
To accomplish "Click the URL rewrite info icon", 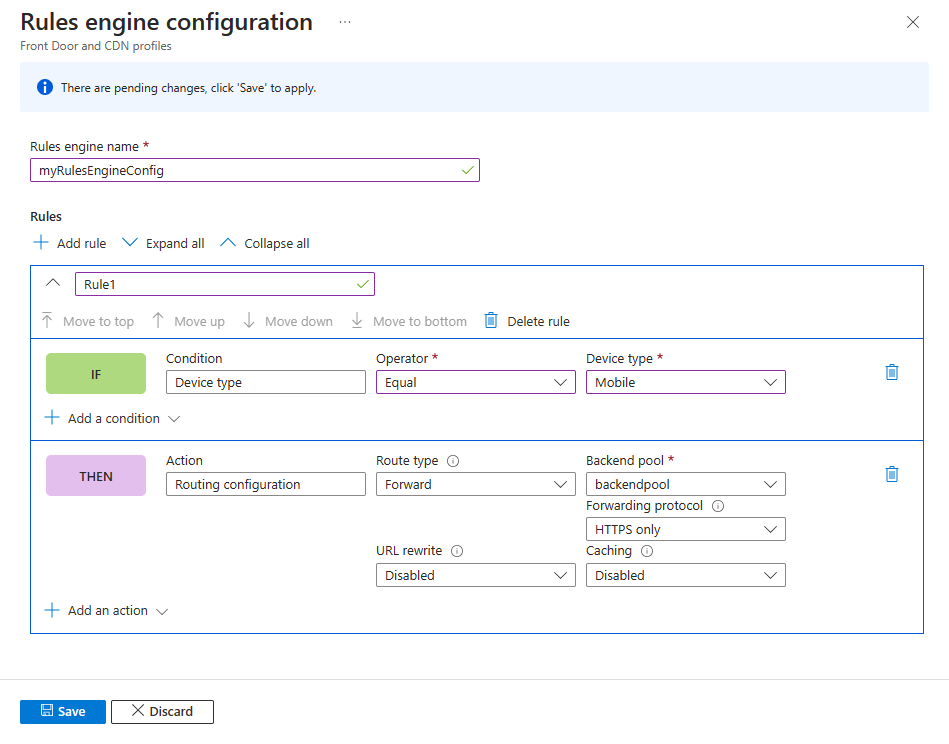I will [456, 551].
